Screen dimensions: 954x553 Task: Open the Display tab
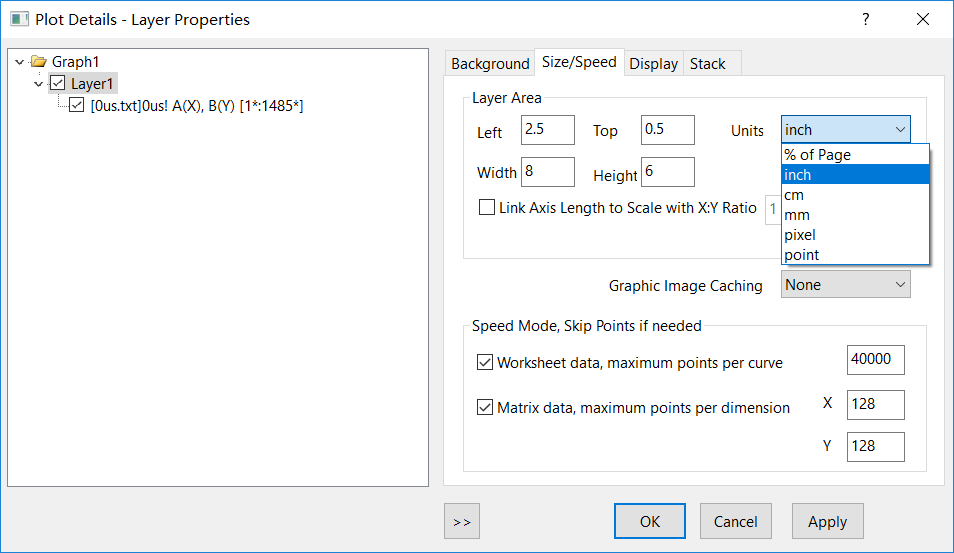pos(653,63)
